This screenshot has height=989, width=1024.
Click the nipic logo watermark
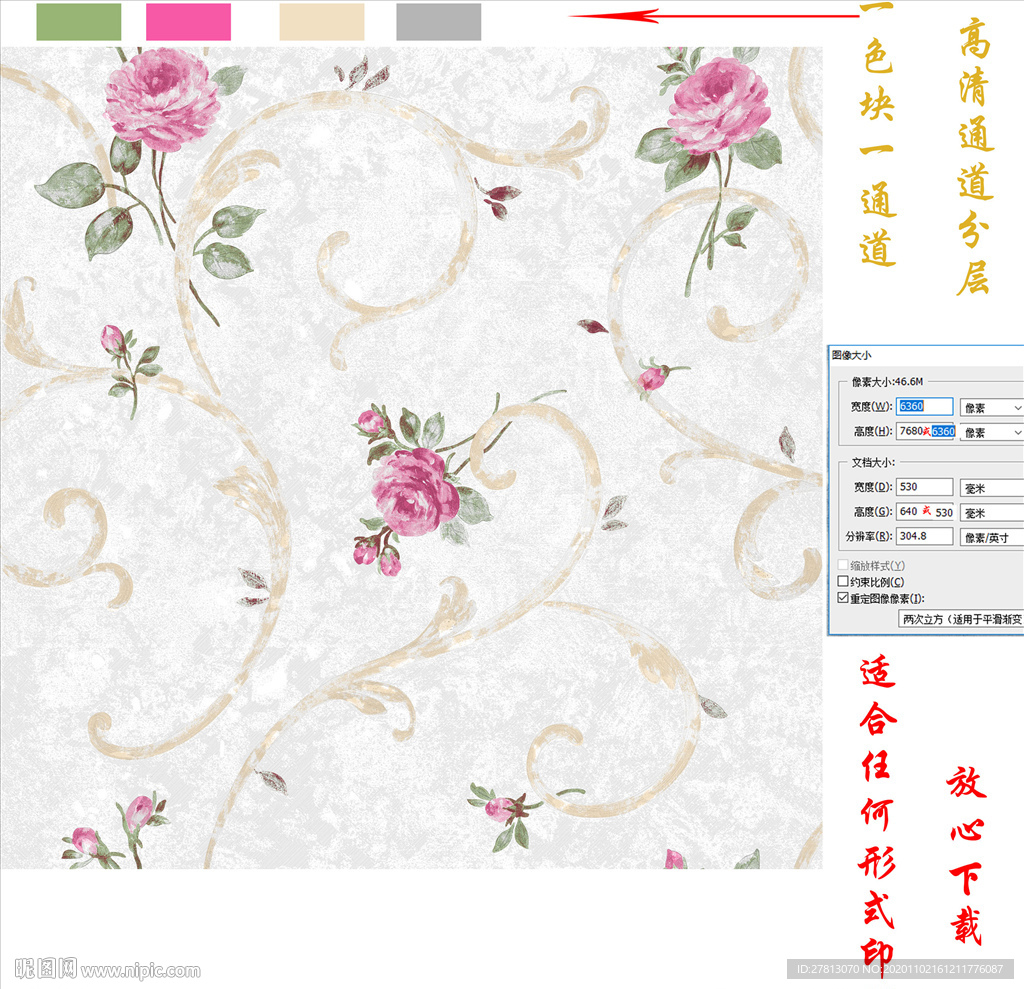[x=45, y=968]
